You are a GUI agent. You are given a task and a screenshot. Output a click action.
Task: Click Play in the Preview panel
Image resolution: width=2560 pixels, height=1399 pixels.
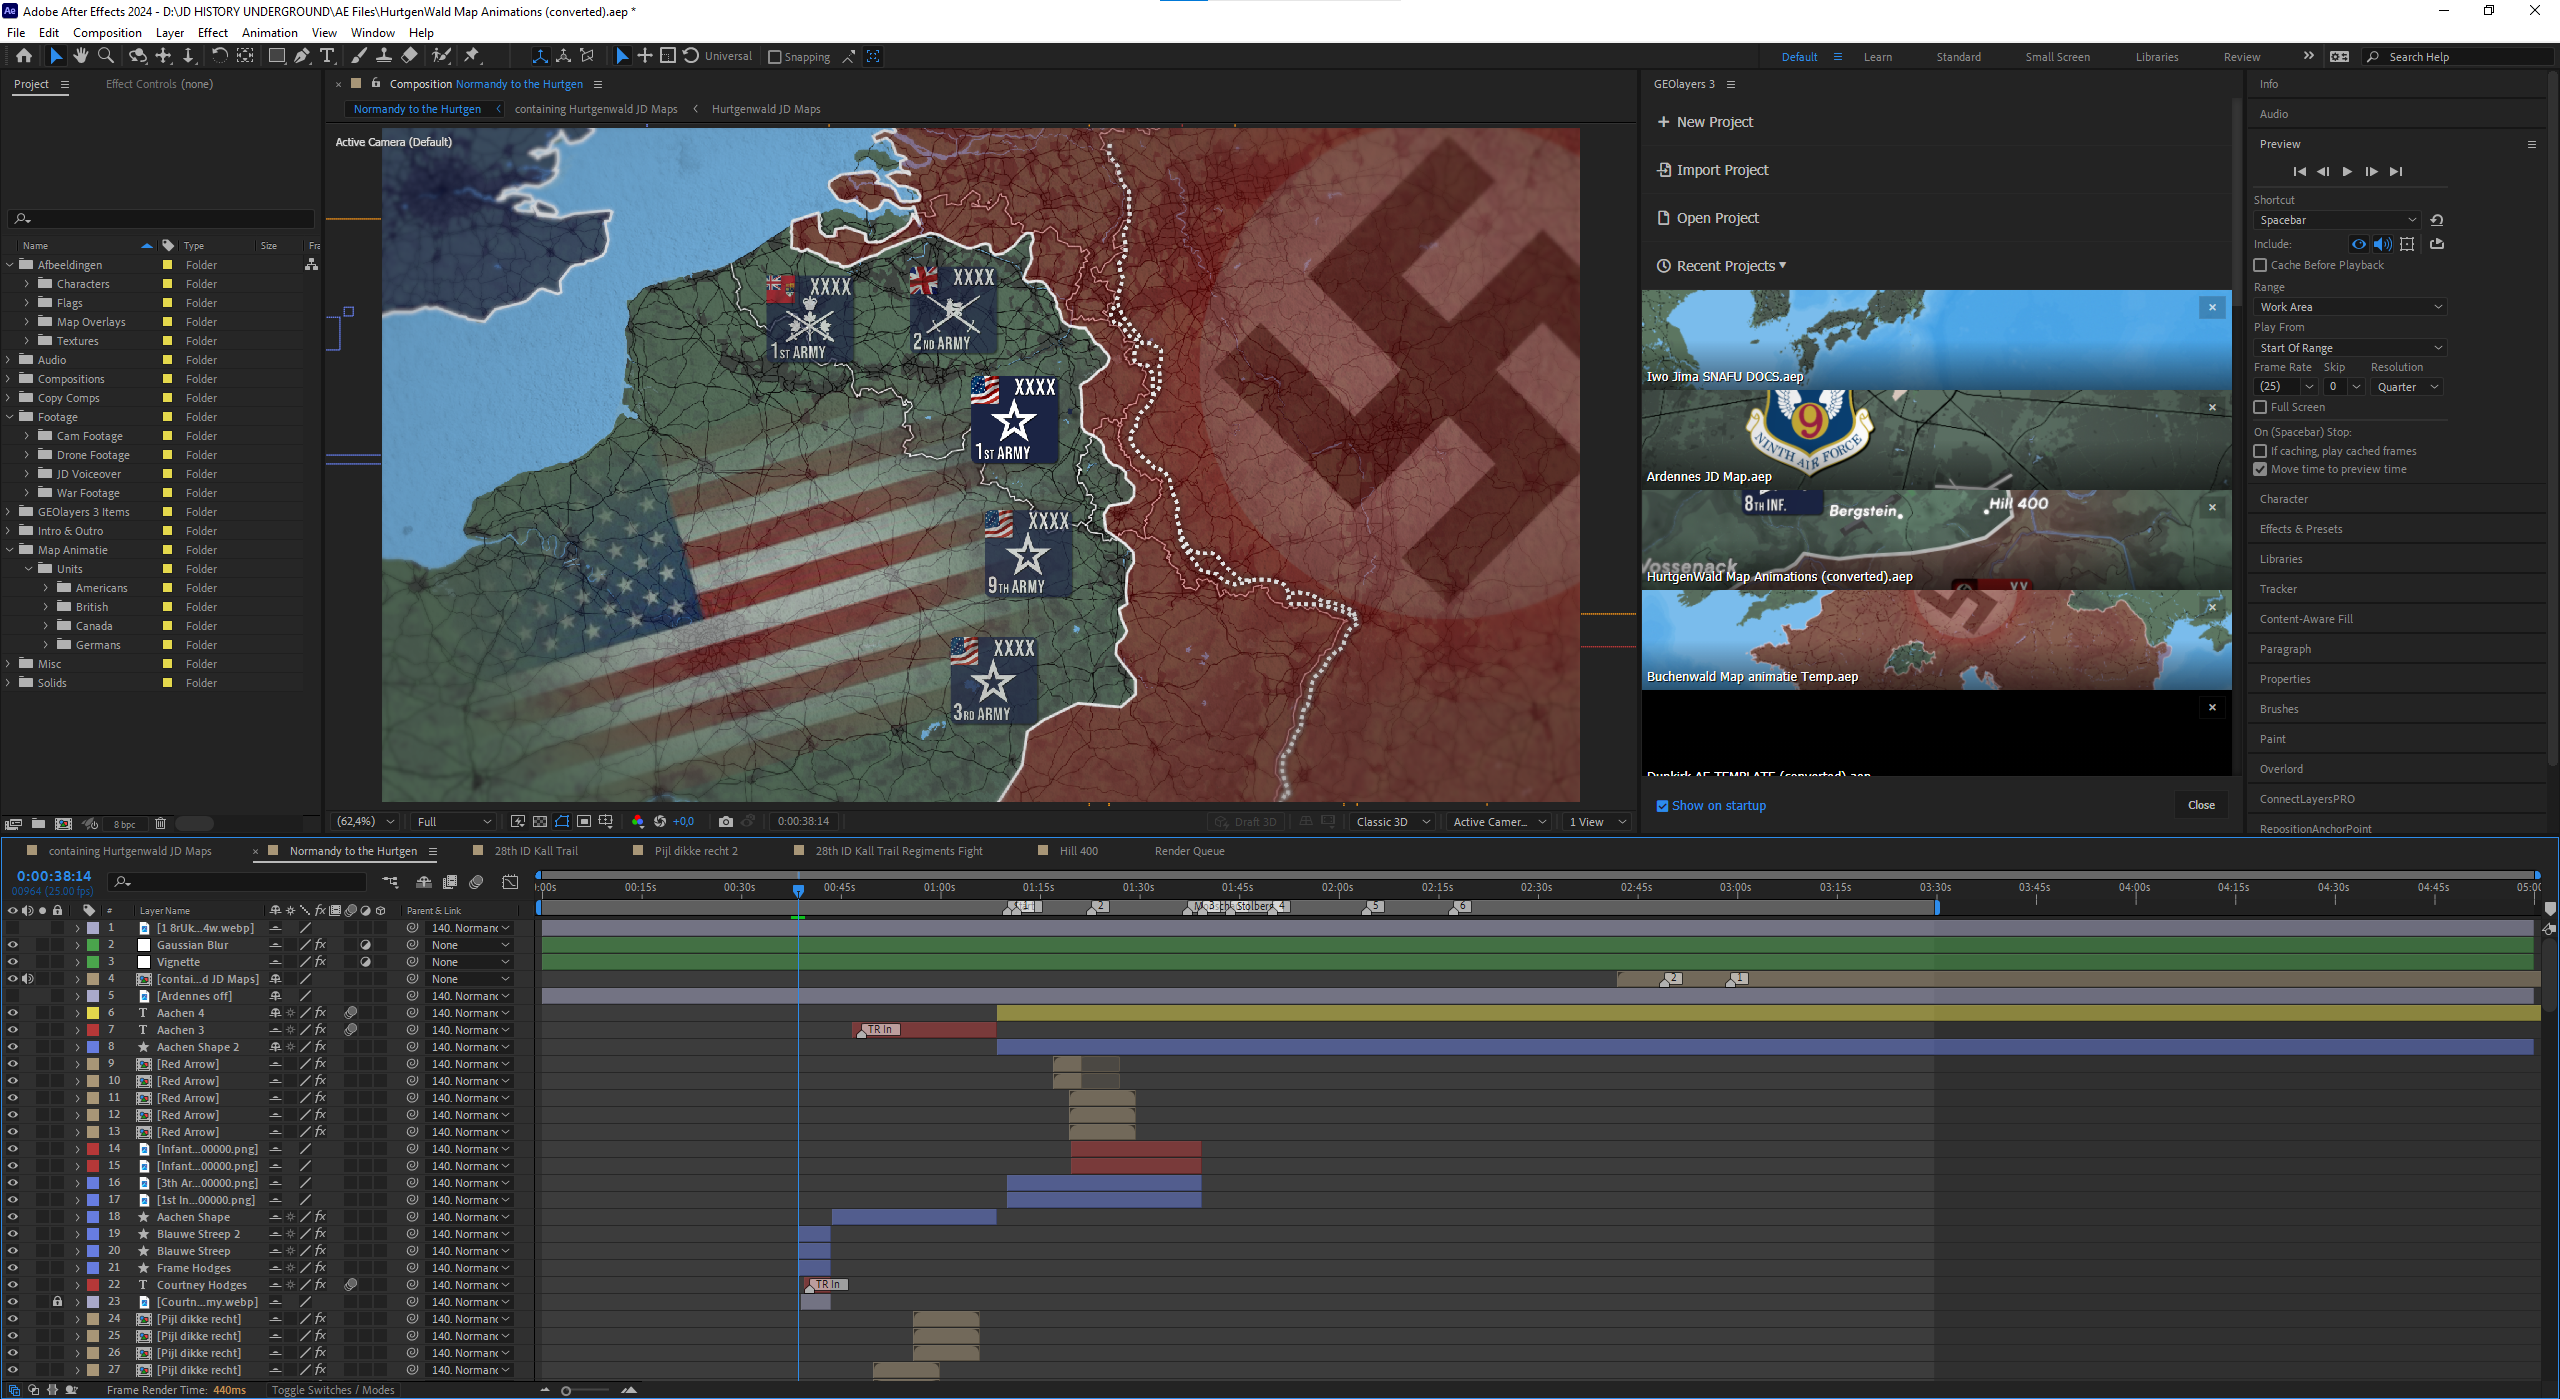(2347, 172)
